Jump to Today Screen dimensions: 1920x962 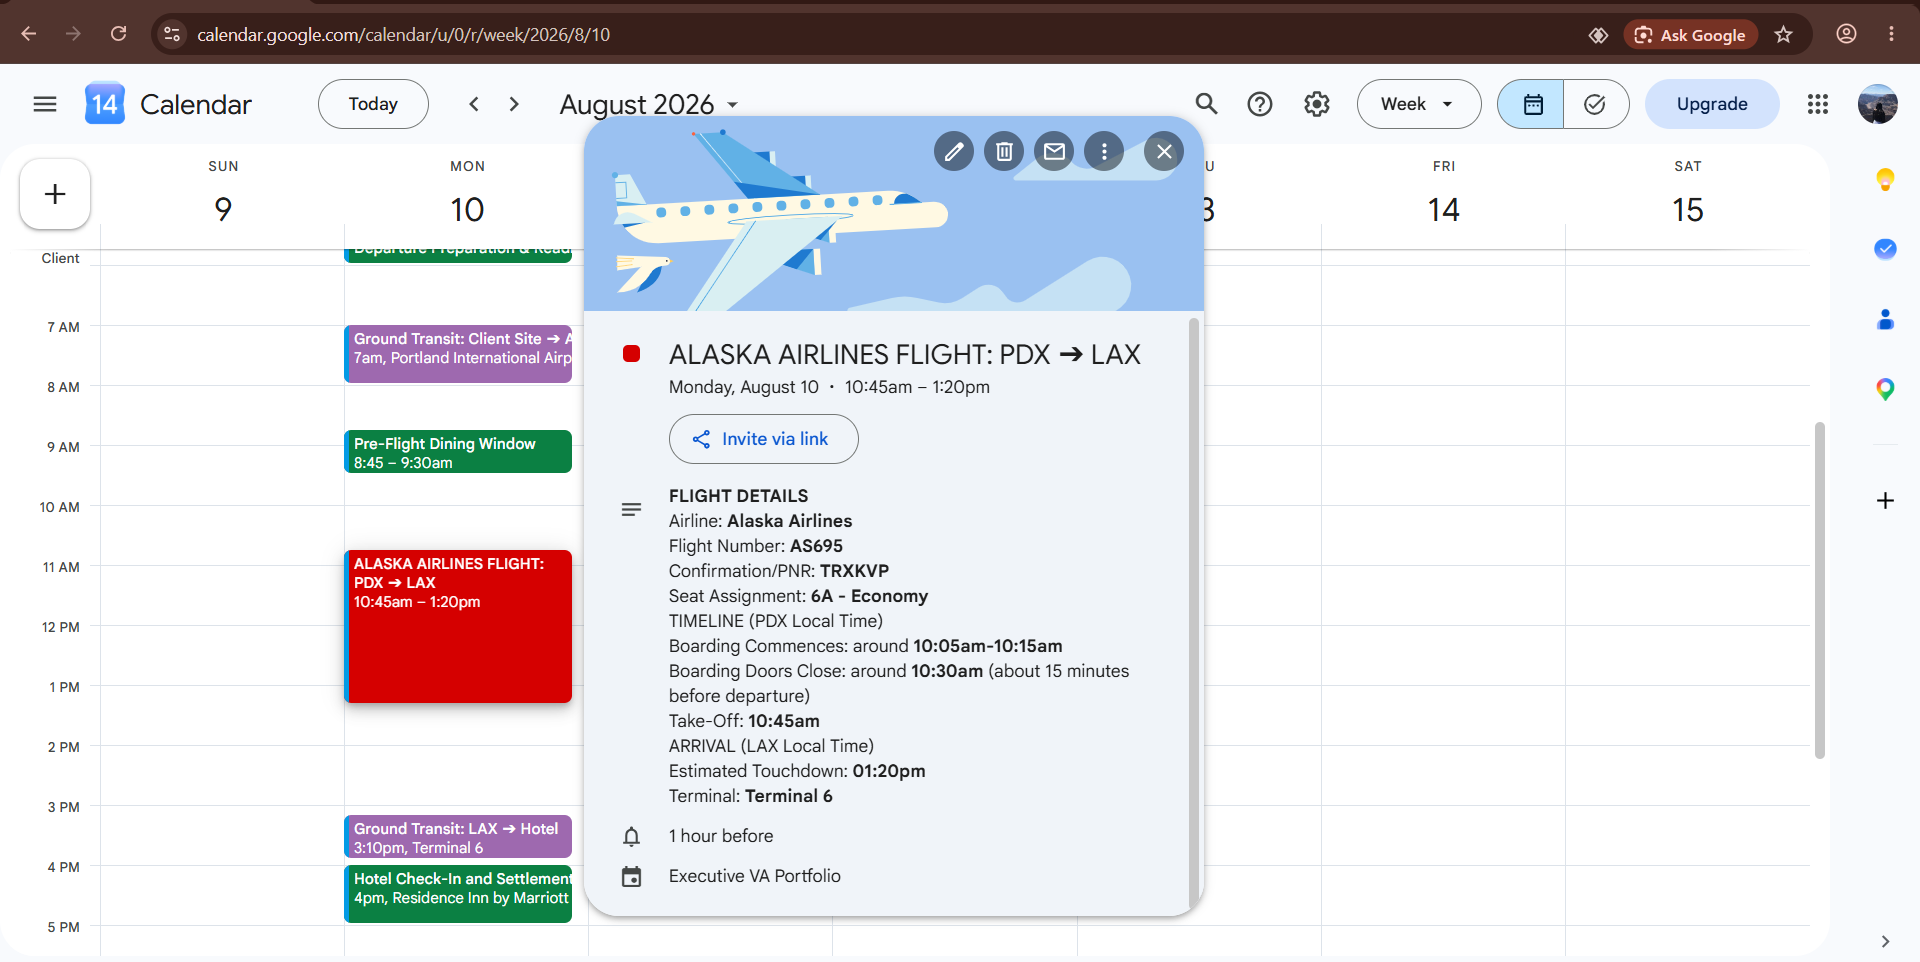(373, 104)
